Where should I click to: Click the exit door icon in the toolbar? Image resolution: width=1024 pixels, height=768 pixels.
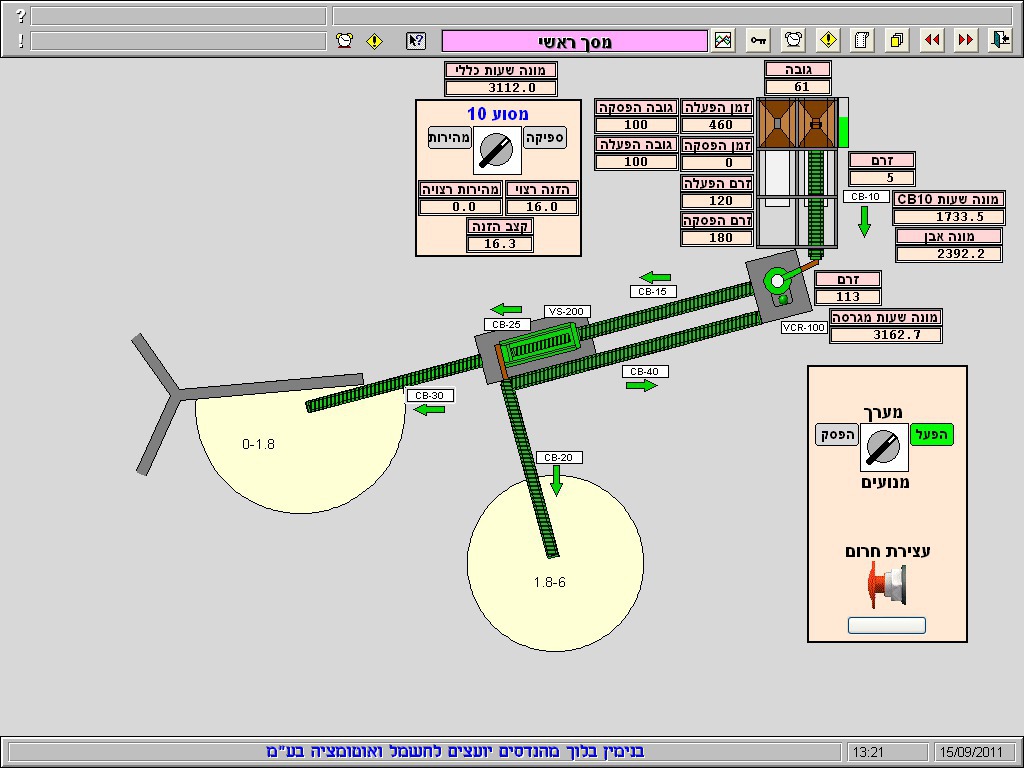pos(1000,40)
